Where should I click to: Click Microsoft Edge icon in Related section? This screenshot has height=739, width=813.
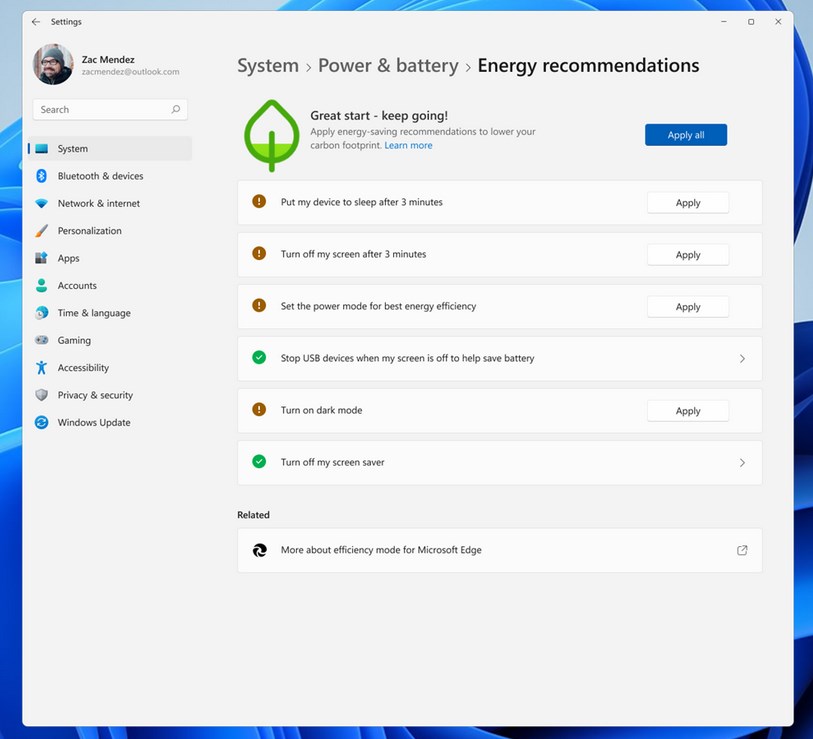click(x=259, y=550)
